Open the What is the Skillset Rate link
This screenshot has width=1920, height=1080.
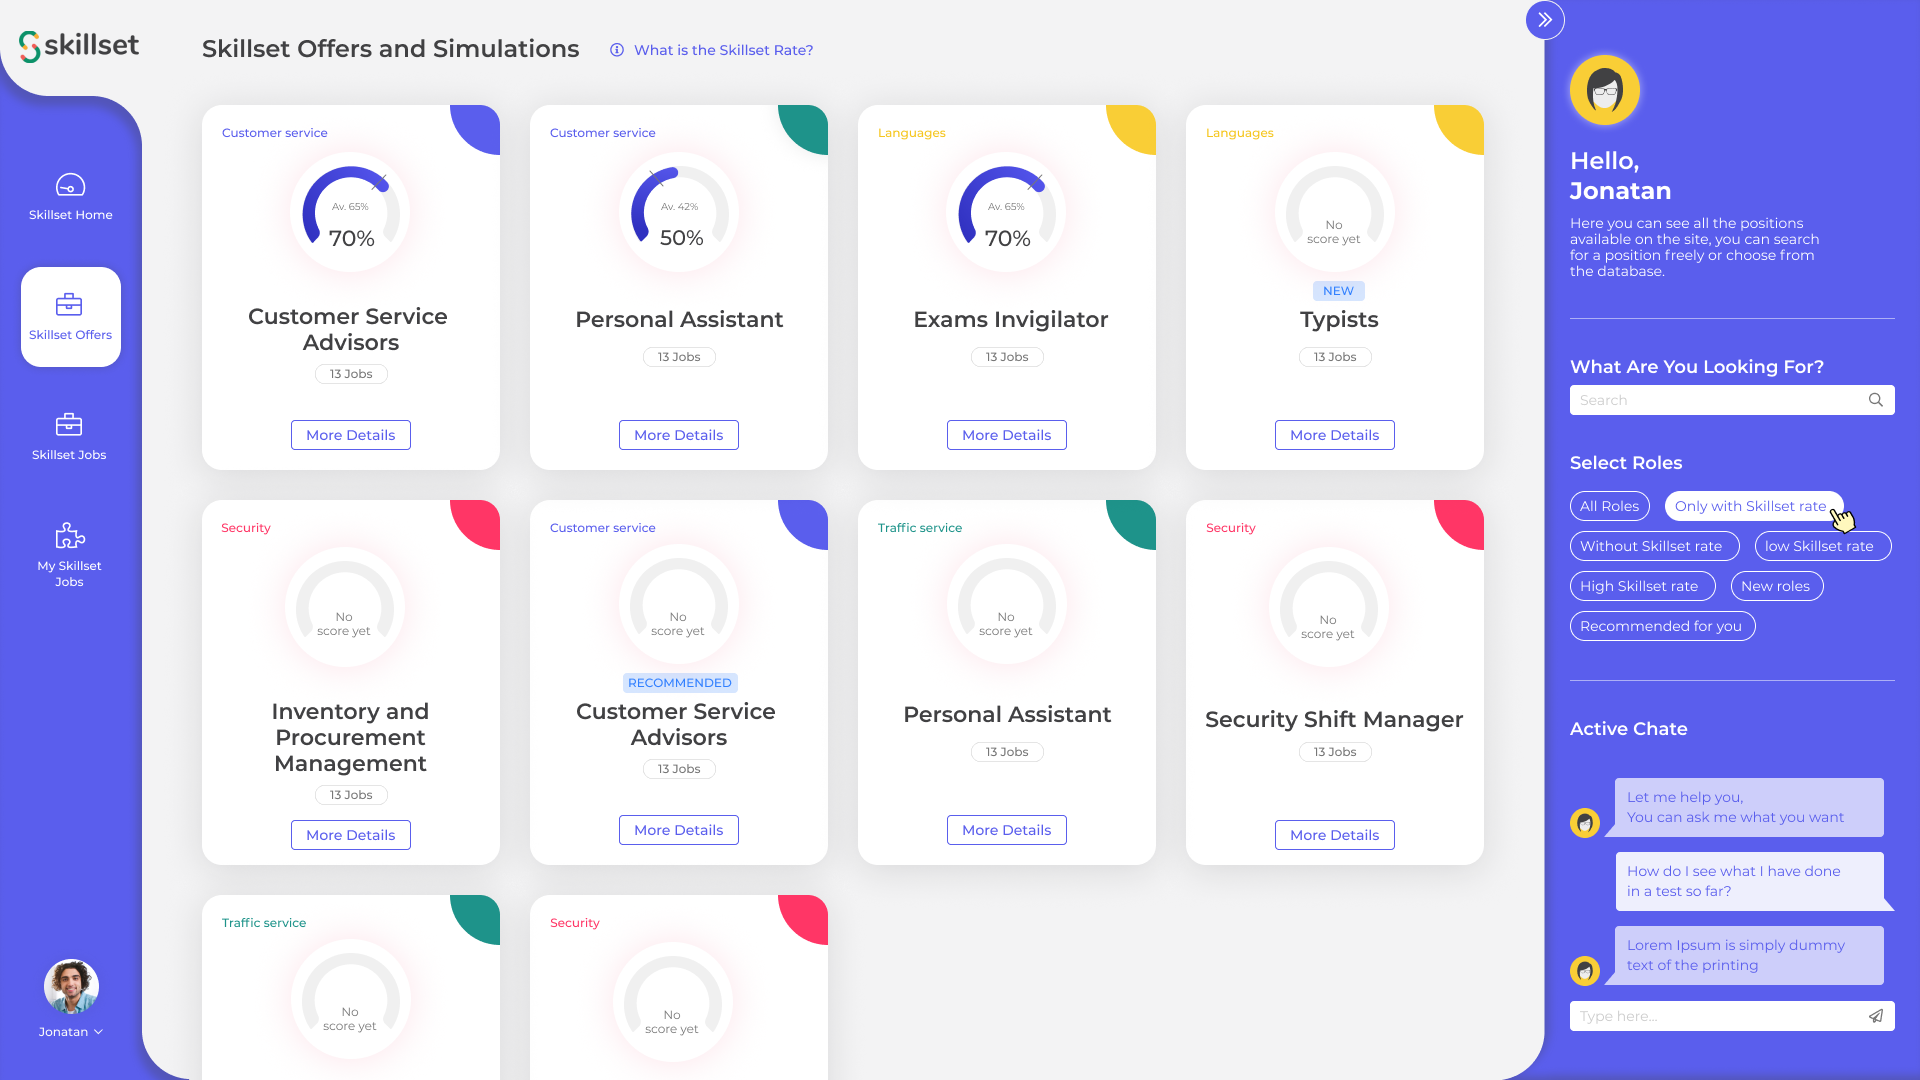point(723,50)
